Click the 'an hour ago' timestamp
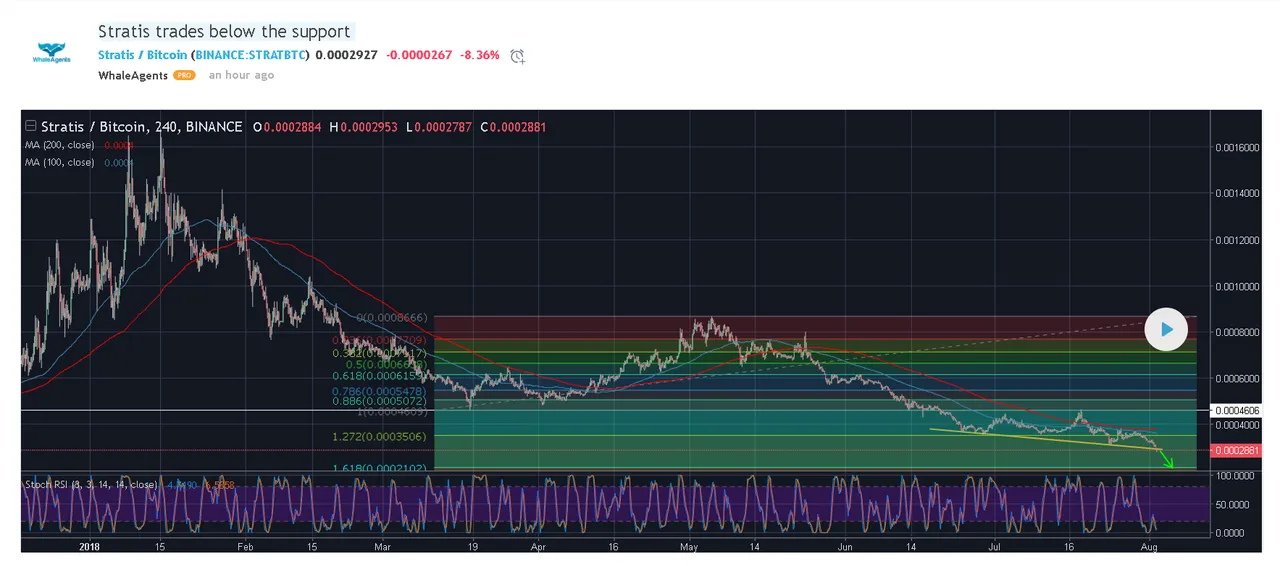 (241, 75)
